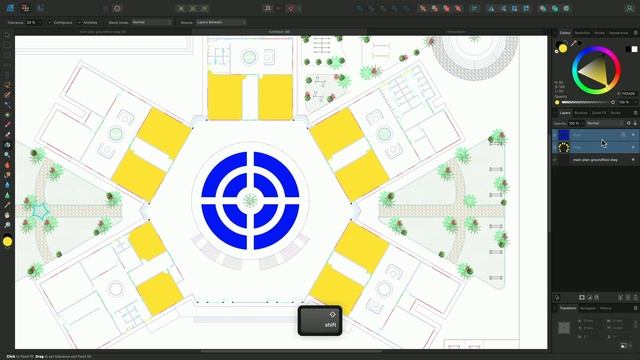
Task: Click the Tolerance percentage field
Action: (31, 22)
